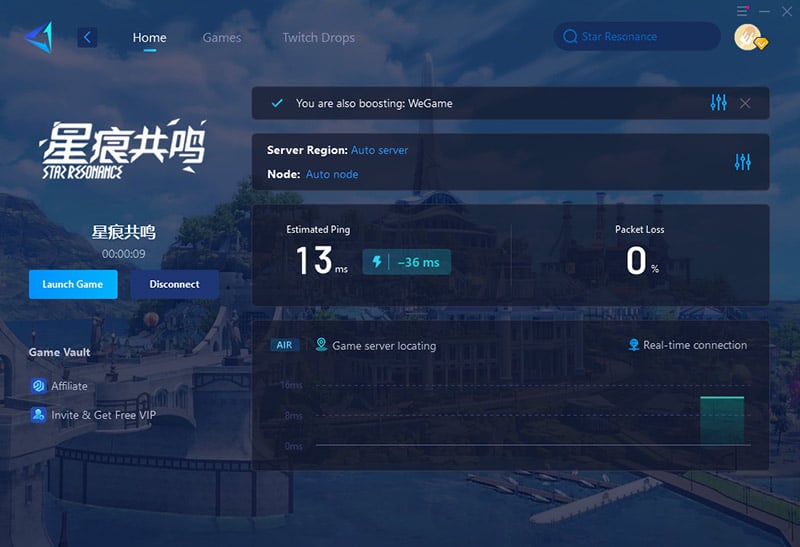Click the Affiliate icon in Game Vault

click(x=38, y=386)
